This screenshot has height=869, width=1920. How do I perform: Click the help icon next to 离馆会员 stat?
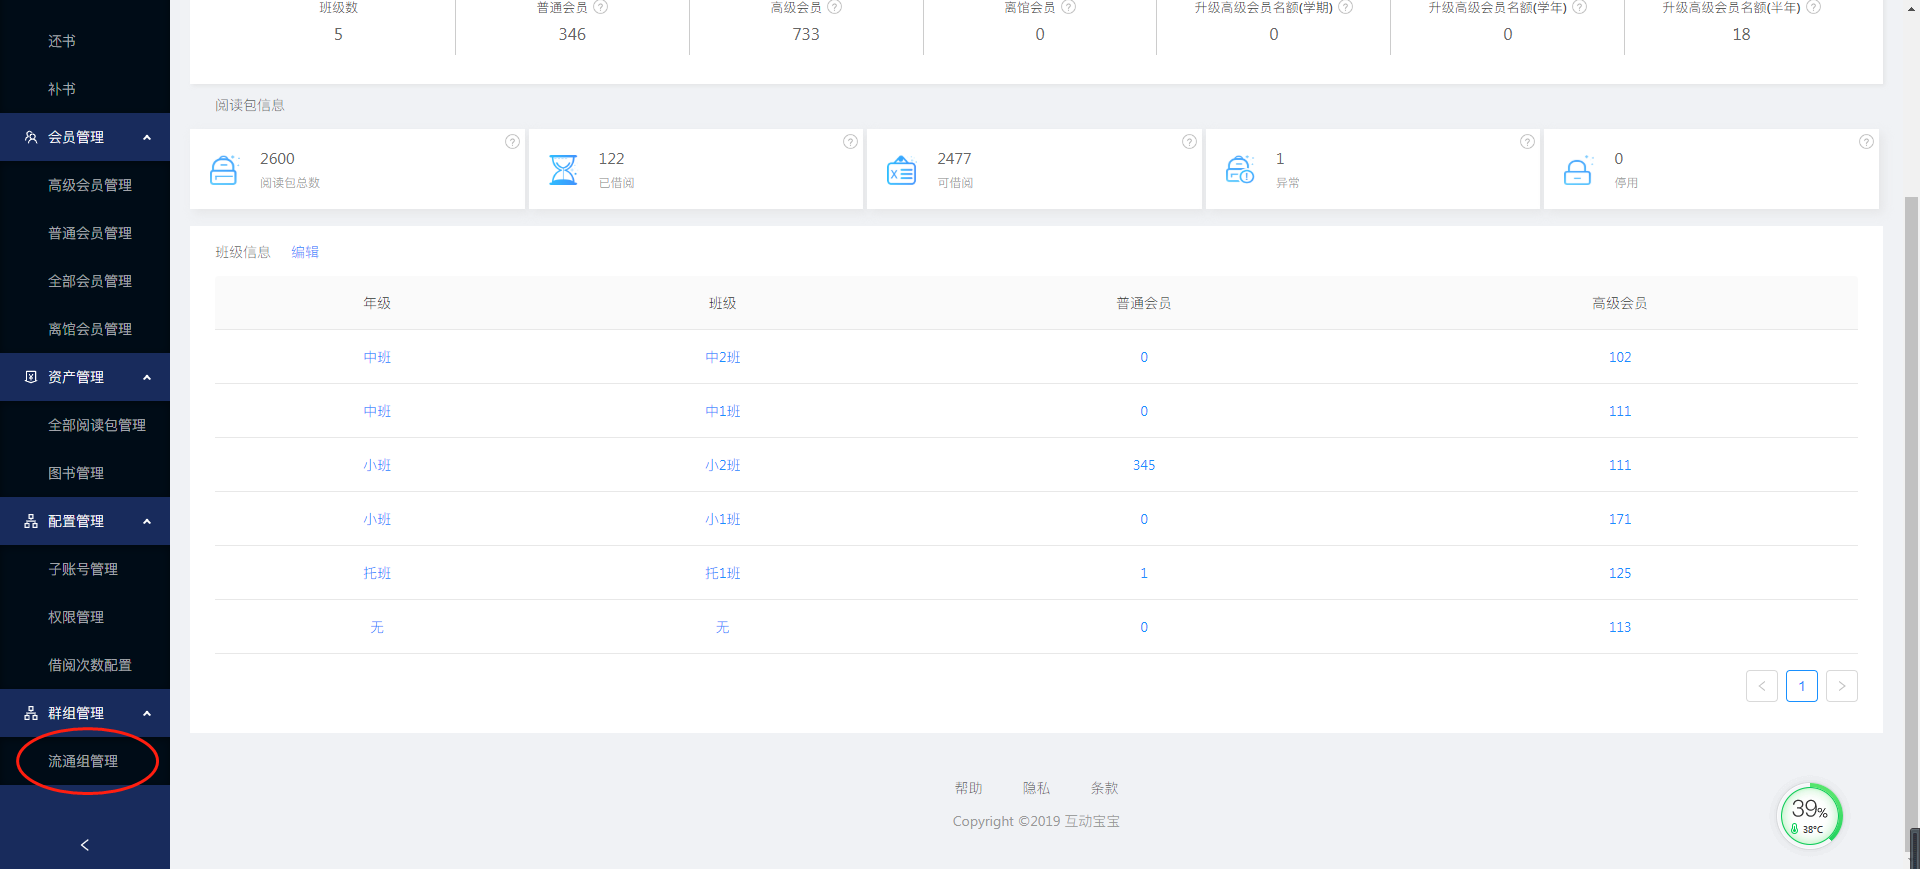pyautogui.click(x=1069, y=7)
